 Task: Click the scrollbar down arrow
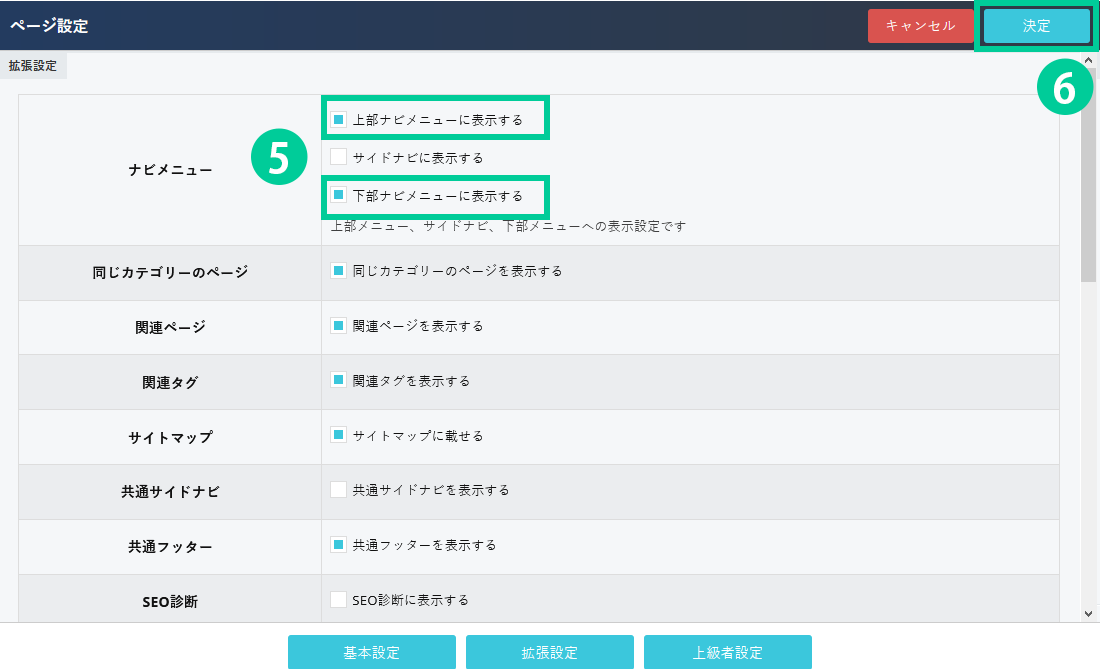[x=1088, y=613]
